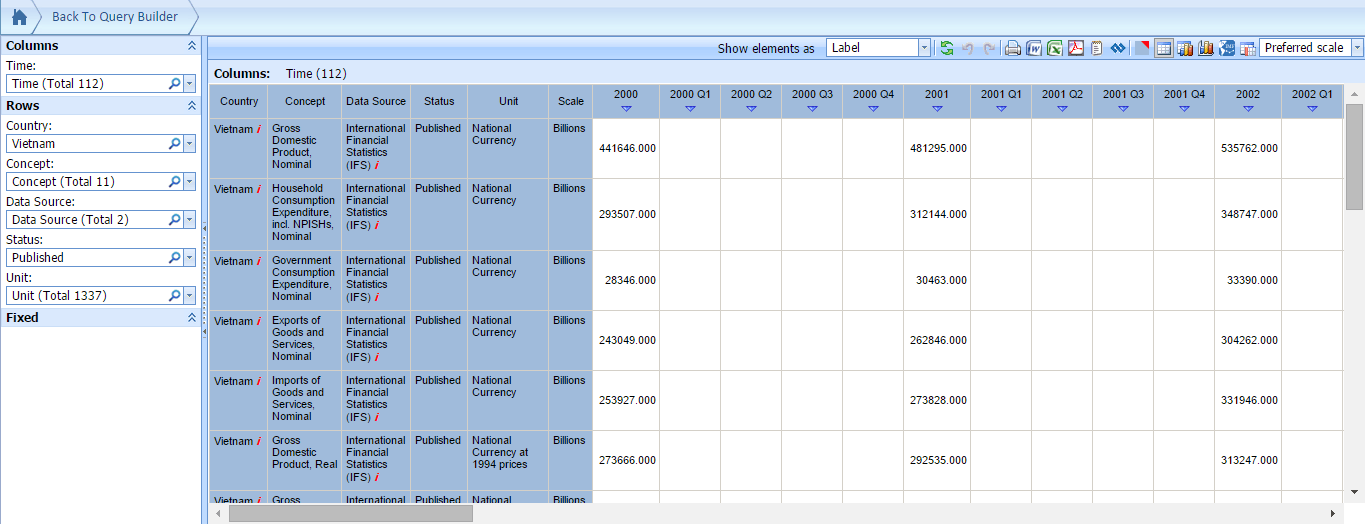The height and width of the screenshot is (524, 1365).
Task: Go Back To Query Builder
Action: [x=114, y=17]
